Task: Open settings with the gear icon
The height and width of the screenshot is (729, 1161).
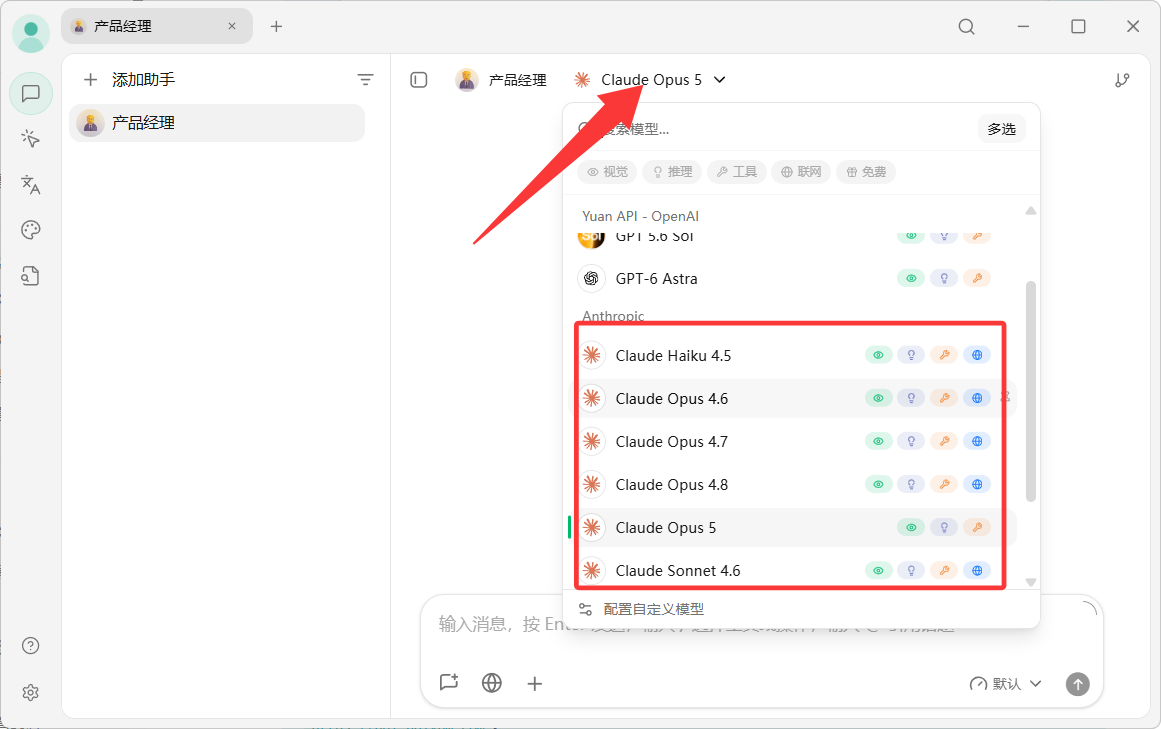Action: tap(30, 692)
